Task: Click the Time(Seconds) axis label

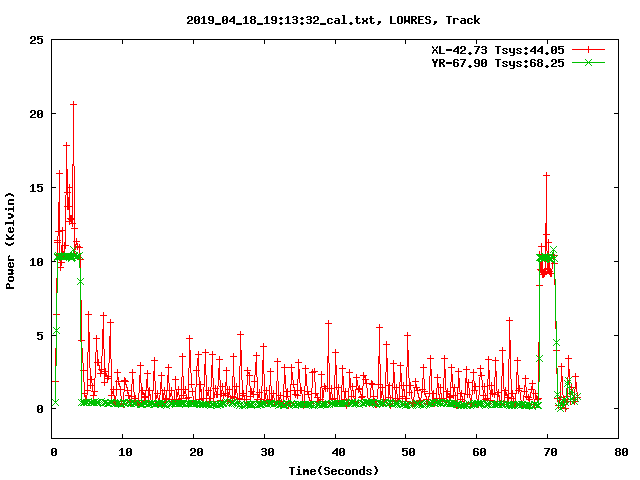Action: 333,471
